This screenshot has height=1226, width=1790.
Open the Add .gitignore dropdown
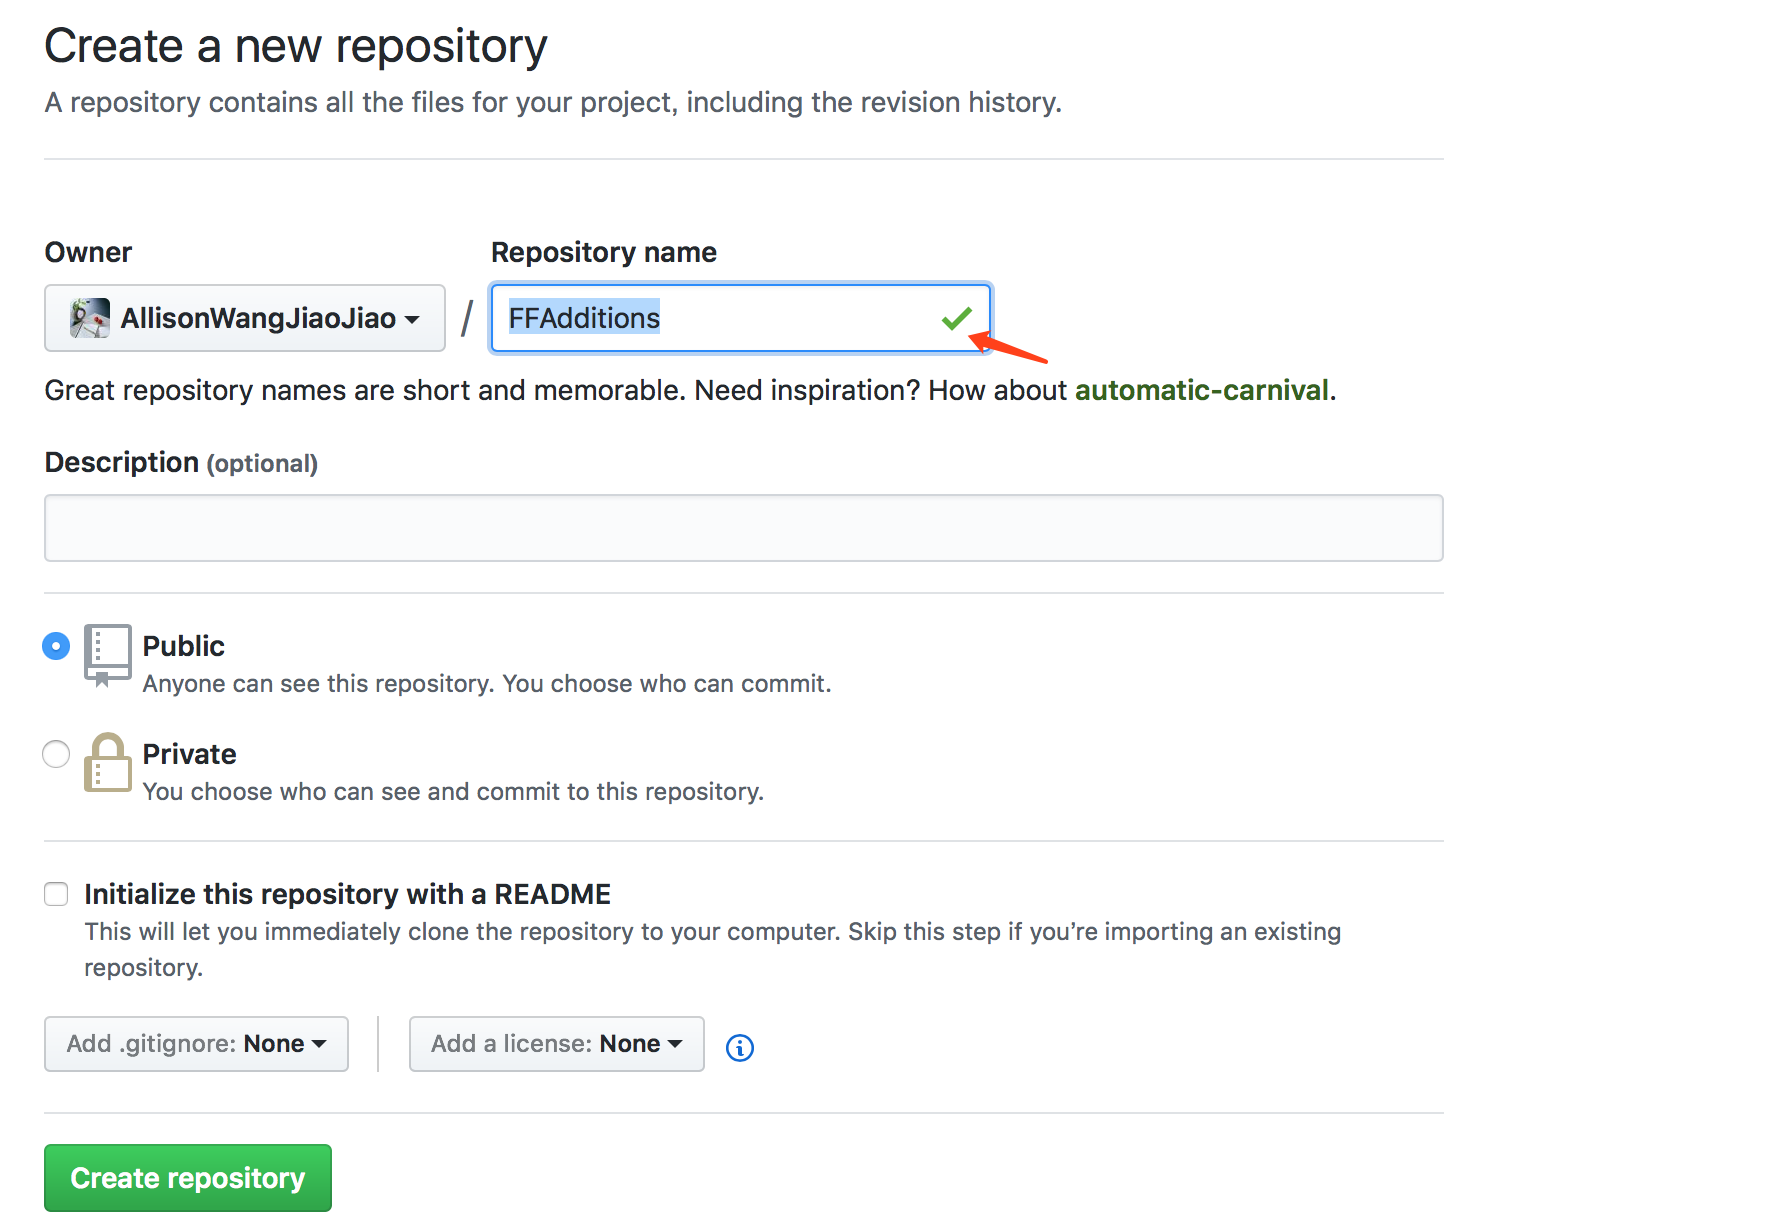[x=196, y=1044]
